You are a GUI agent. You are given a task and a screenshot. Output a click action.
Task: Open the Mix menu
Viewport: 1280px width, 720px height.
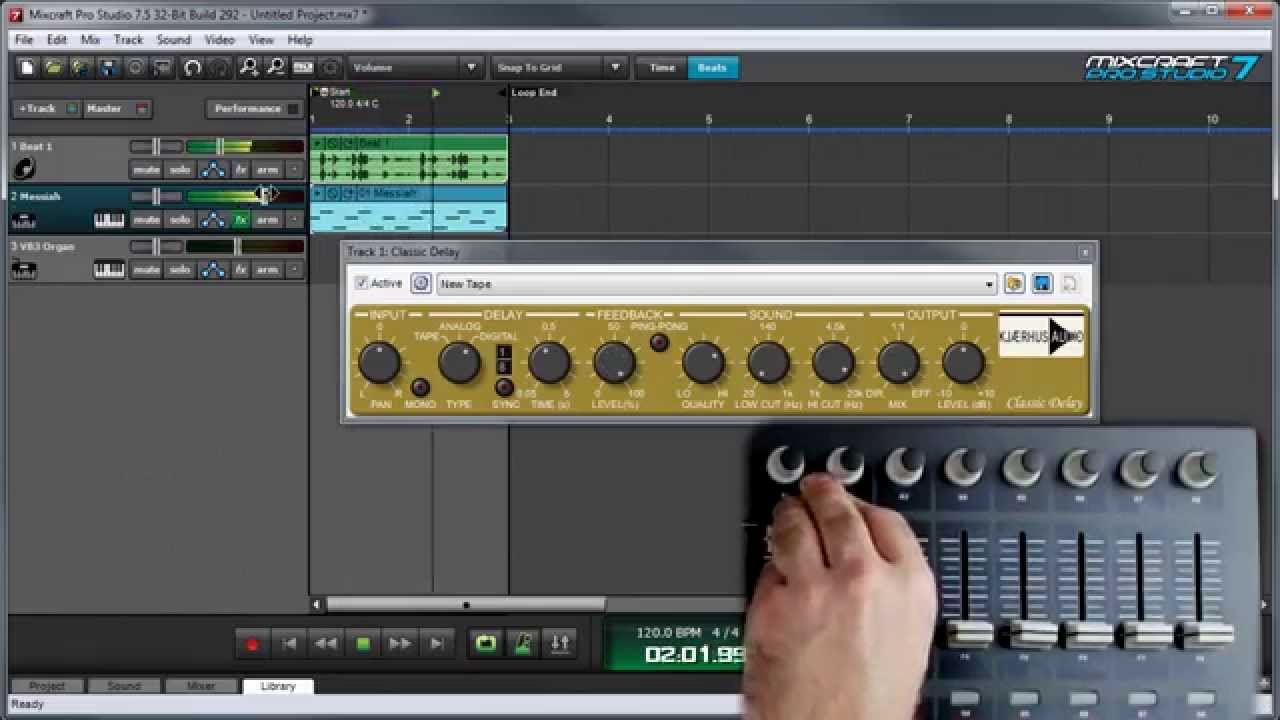(90, 40)
